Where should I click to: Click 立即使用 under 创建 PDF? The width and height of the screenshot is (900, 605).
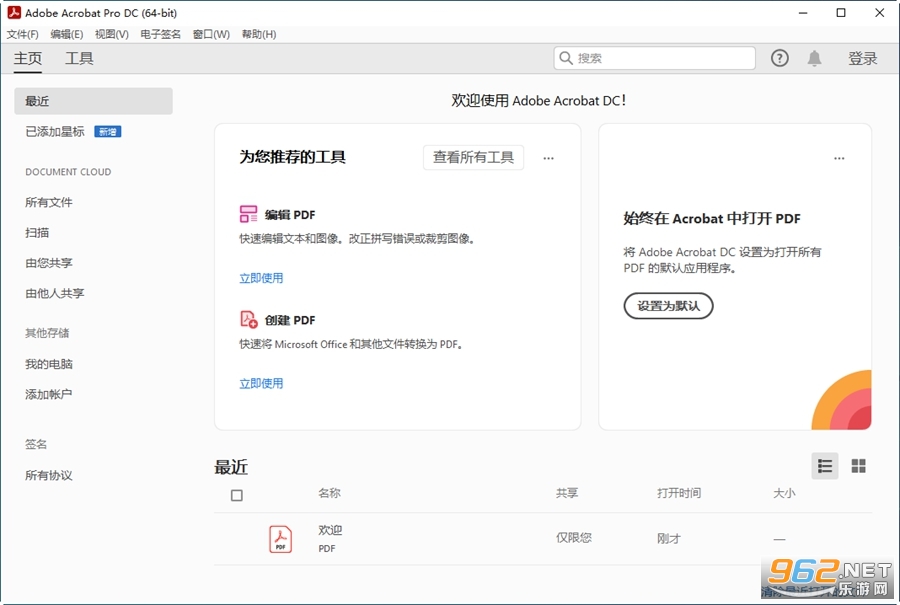tap(261, 383)
